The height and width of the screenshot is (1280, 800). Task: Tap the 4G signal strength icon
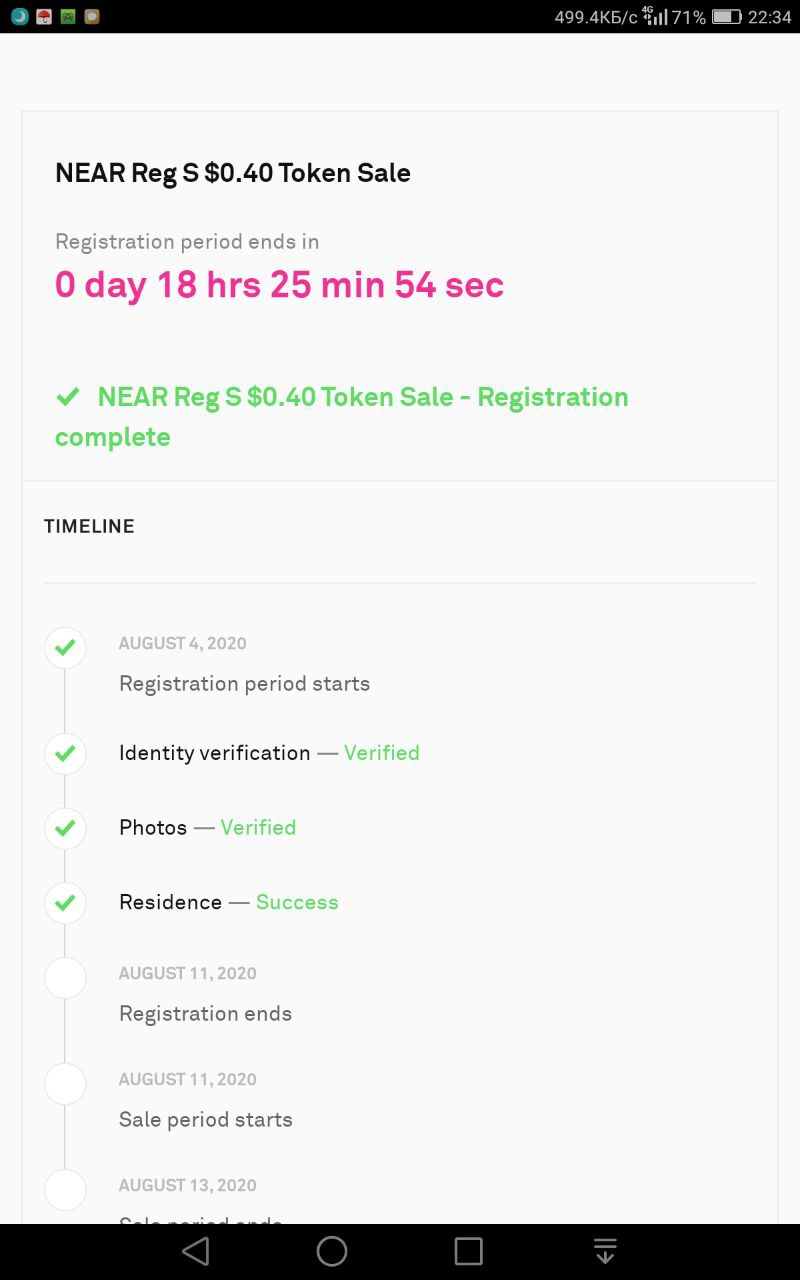coord(655,16)
